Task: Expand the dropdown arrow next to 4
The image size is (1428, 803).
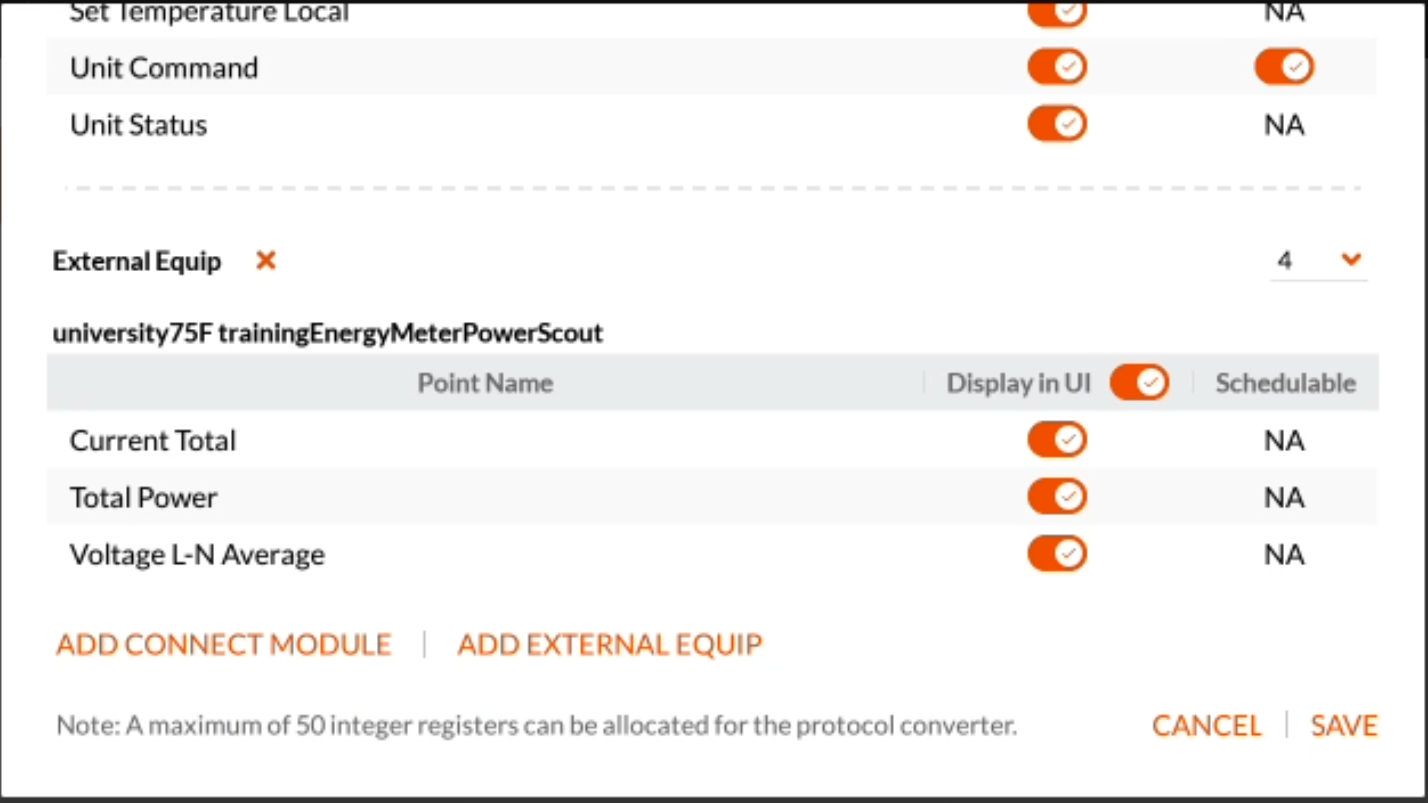Action: [1351, 260]
